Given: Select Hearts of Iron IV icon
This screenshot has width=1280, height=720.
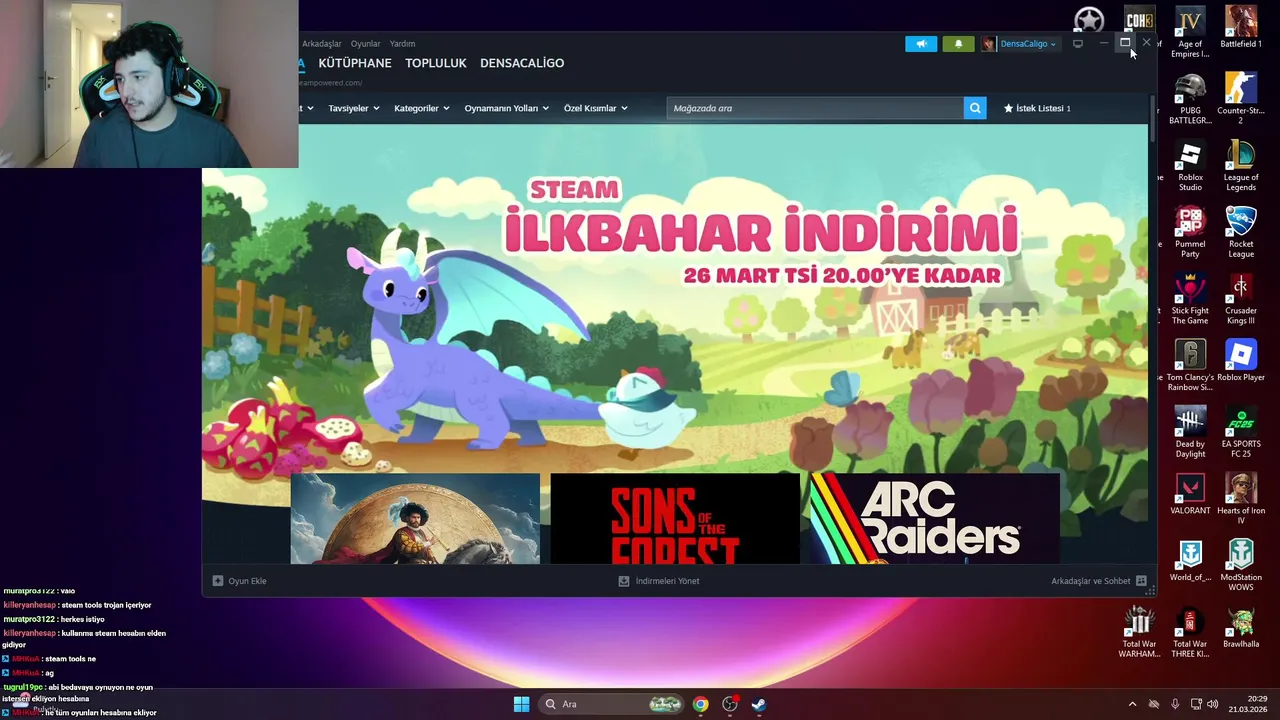Looking at the screenshot, I should (1241, 499).
